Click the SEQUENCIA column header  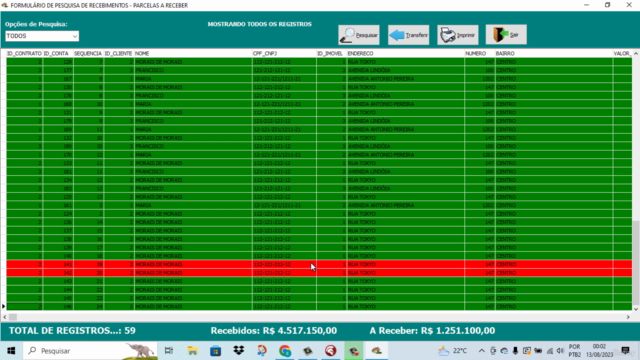(x=88, y=53)
